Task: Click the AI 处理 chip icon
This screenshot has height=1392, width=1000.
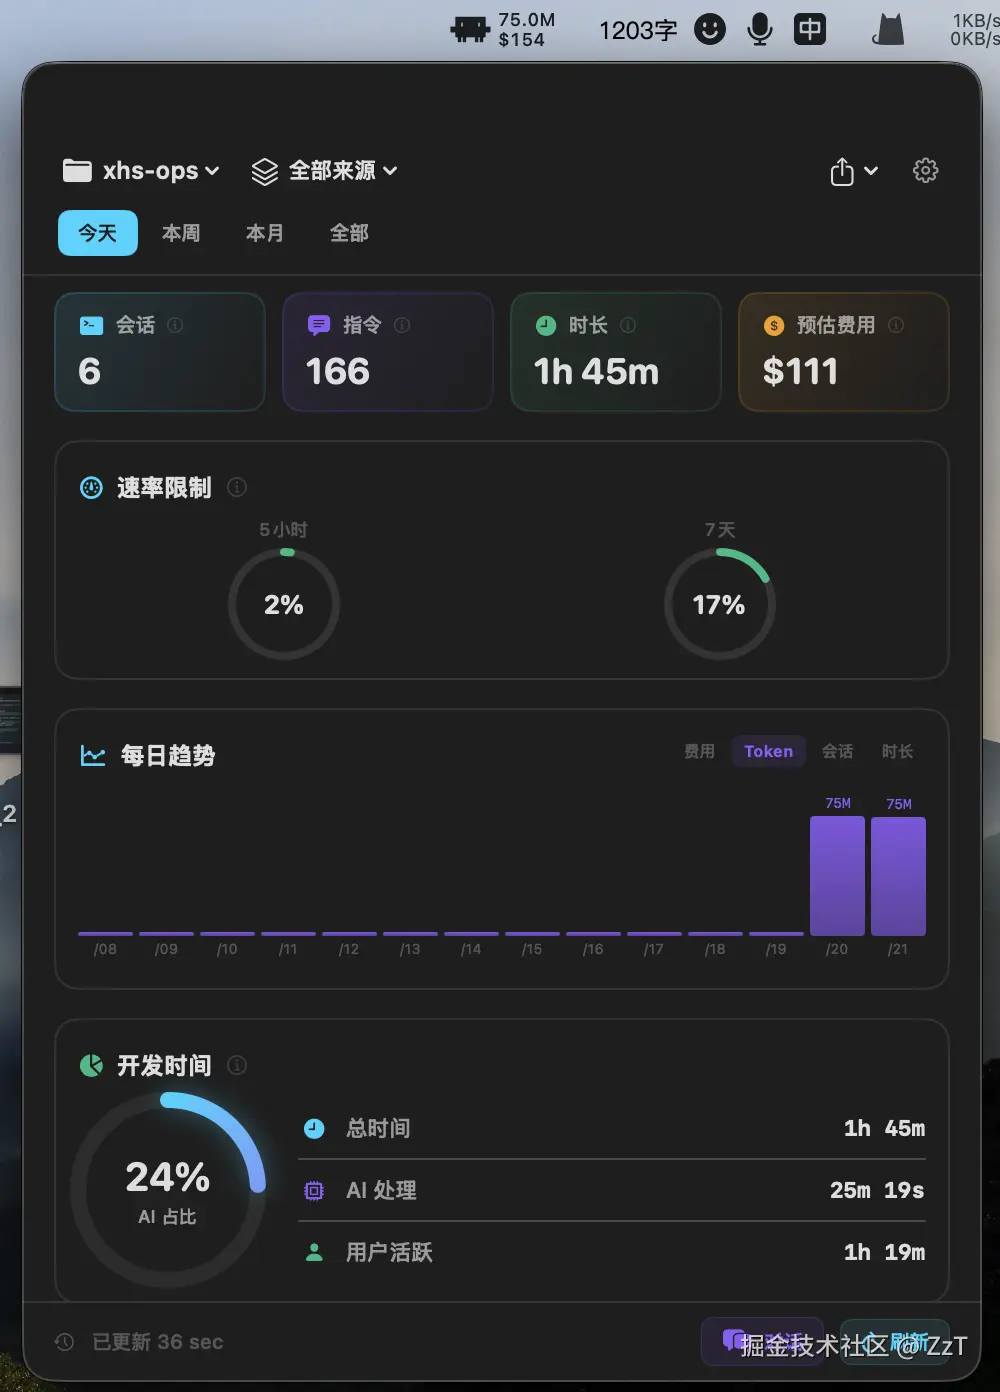Action: pyautogui.click(x=313, y=1190)
